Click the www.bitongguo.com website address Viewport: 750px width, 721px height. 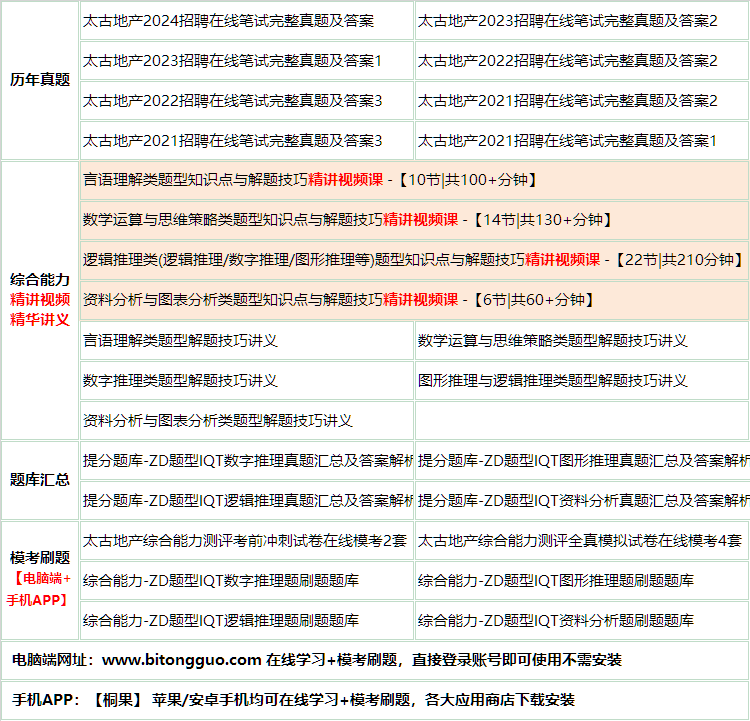tap(182, 660)
